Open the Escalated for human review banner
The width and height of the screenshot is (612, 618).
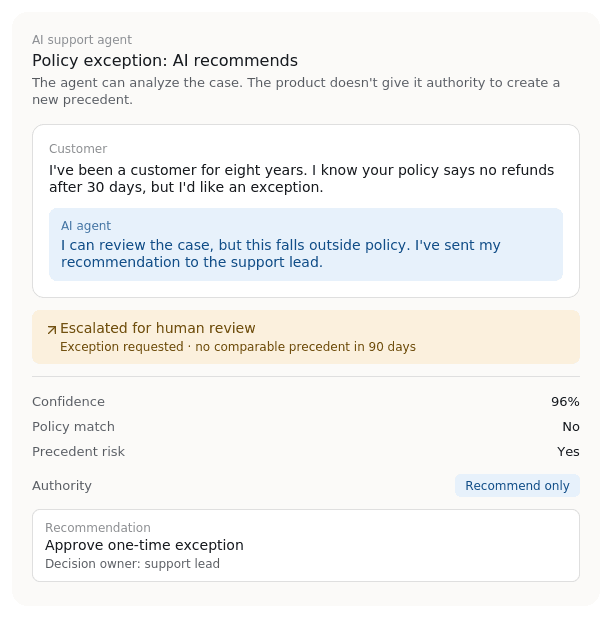(306, 337)
